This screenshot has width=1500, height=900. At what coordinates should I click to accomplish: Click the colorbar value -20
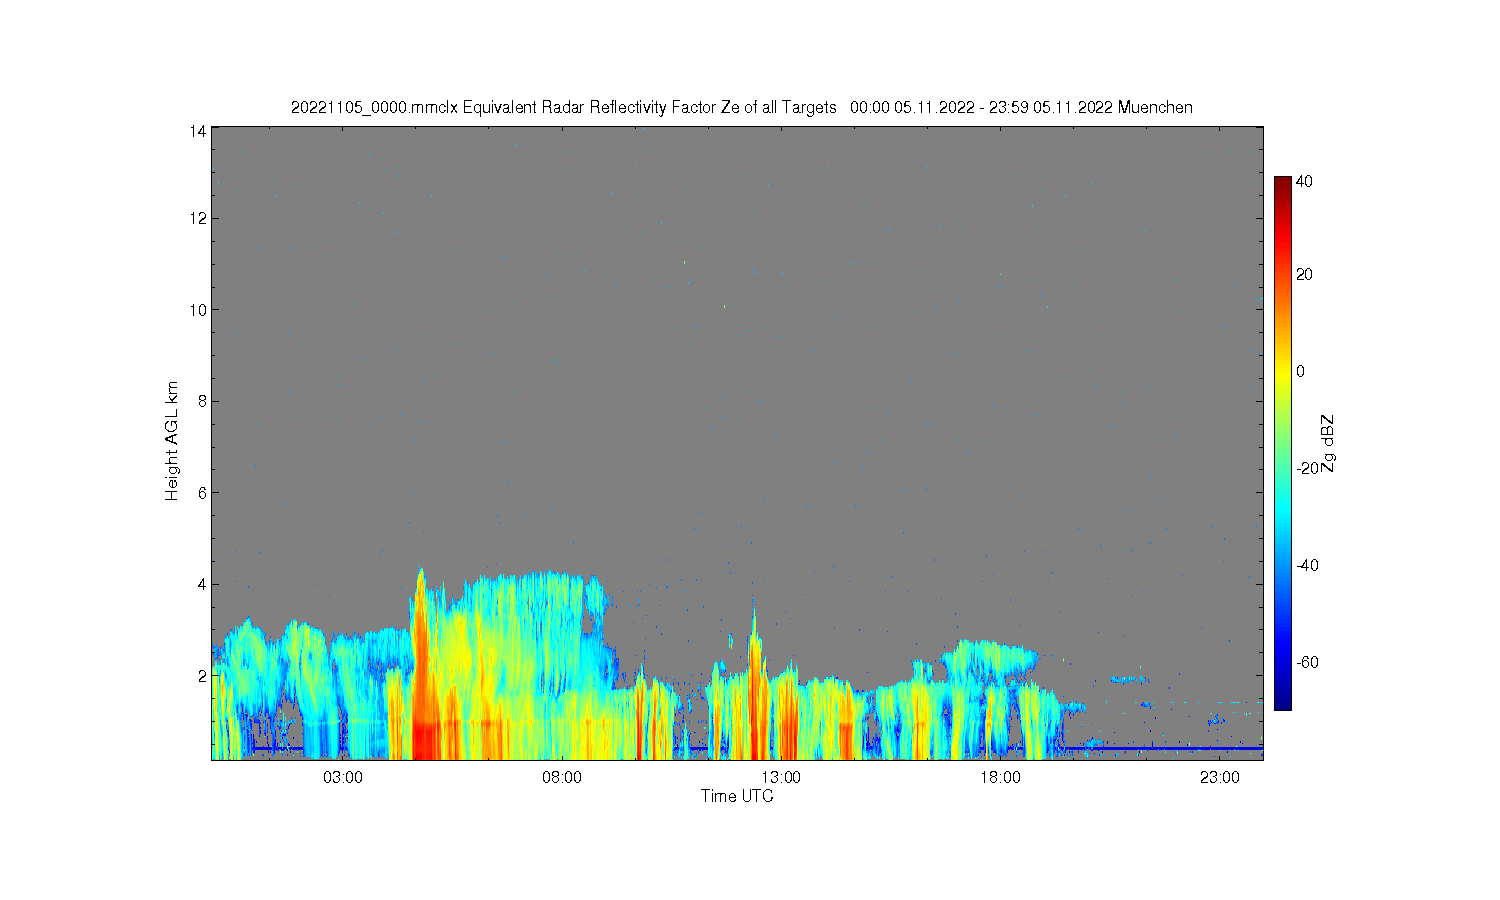pyautogui.click(x=1306, y=468)
